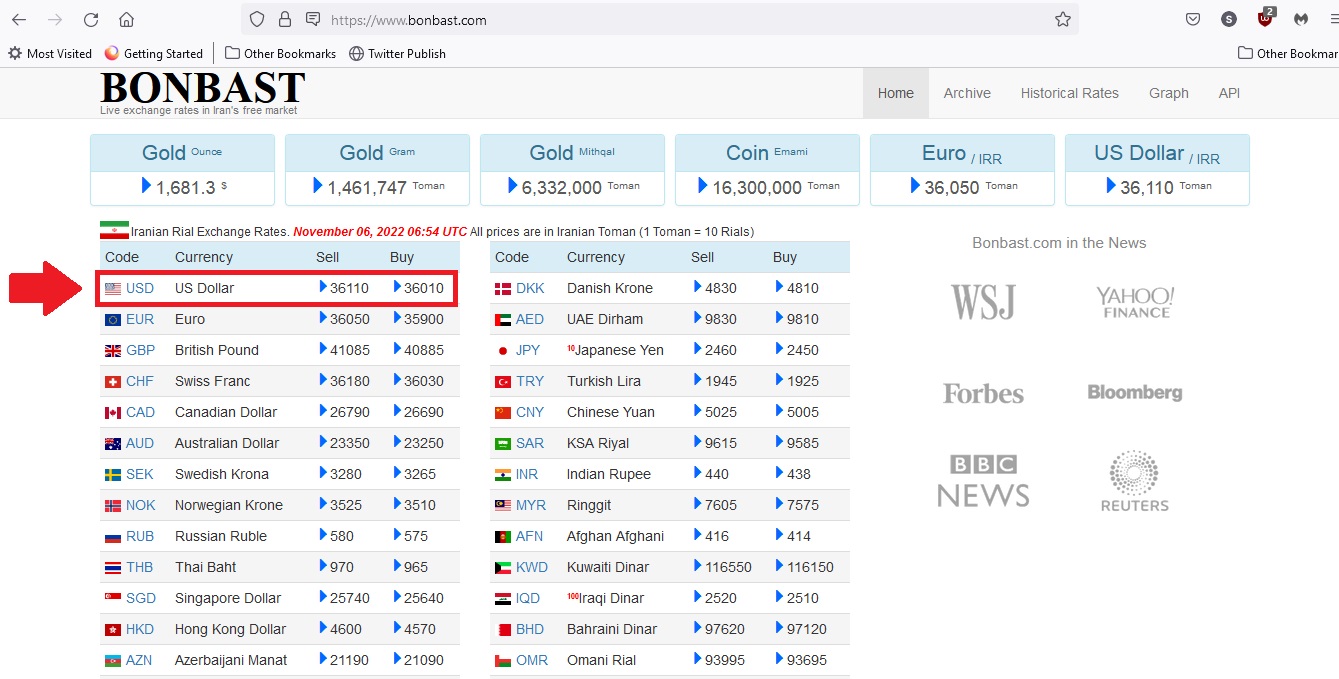
Task: Click the browser Back arrow
Action: (x=19, y=19)
